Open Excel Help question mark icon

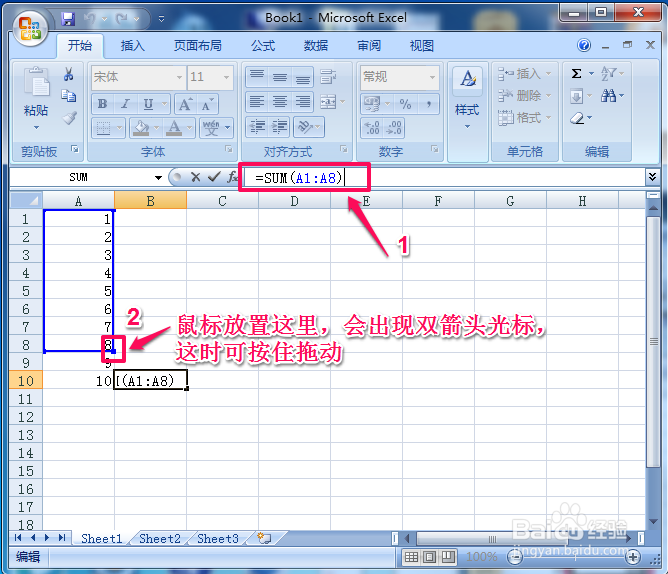coord(584,45)
